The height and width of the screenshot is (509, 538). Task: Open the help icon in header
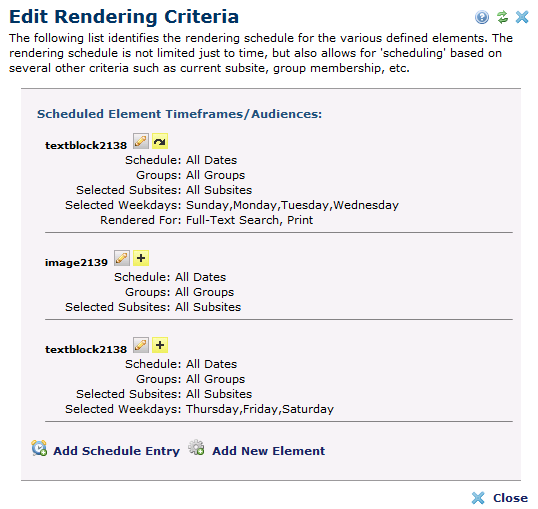(482, 17)
